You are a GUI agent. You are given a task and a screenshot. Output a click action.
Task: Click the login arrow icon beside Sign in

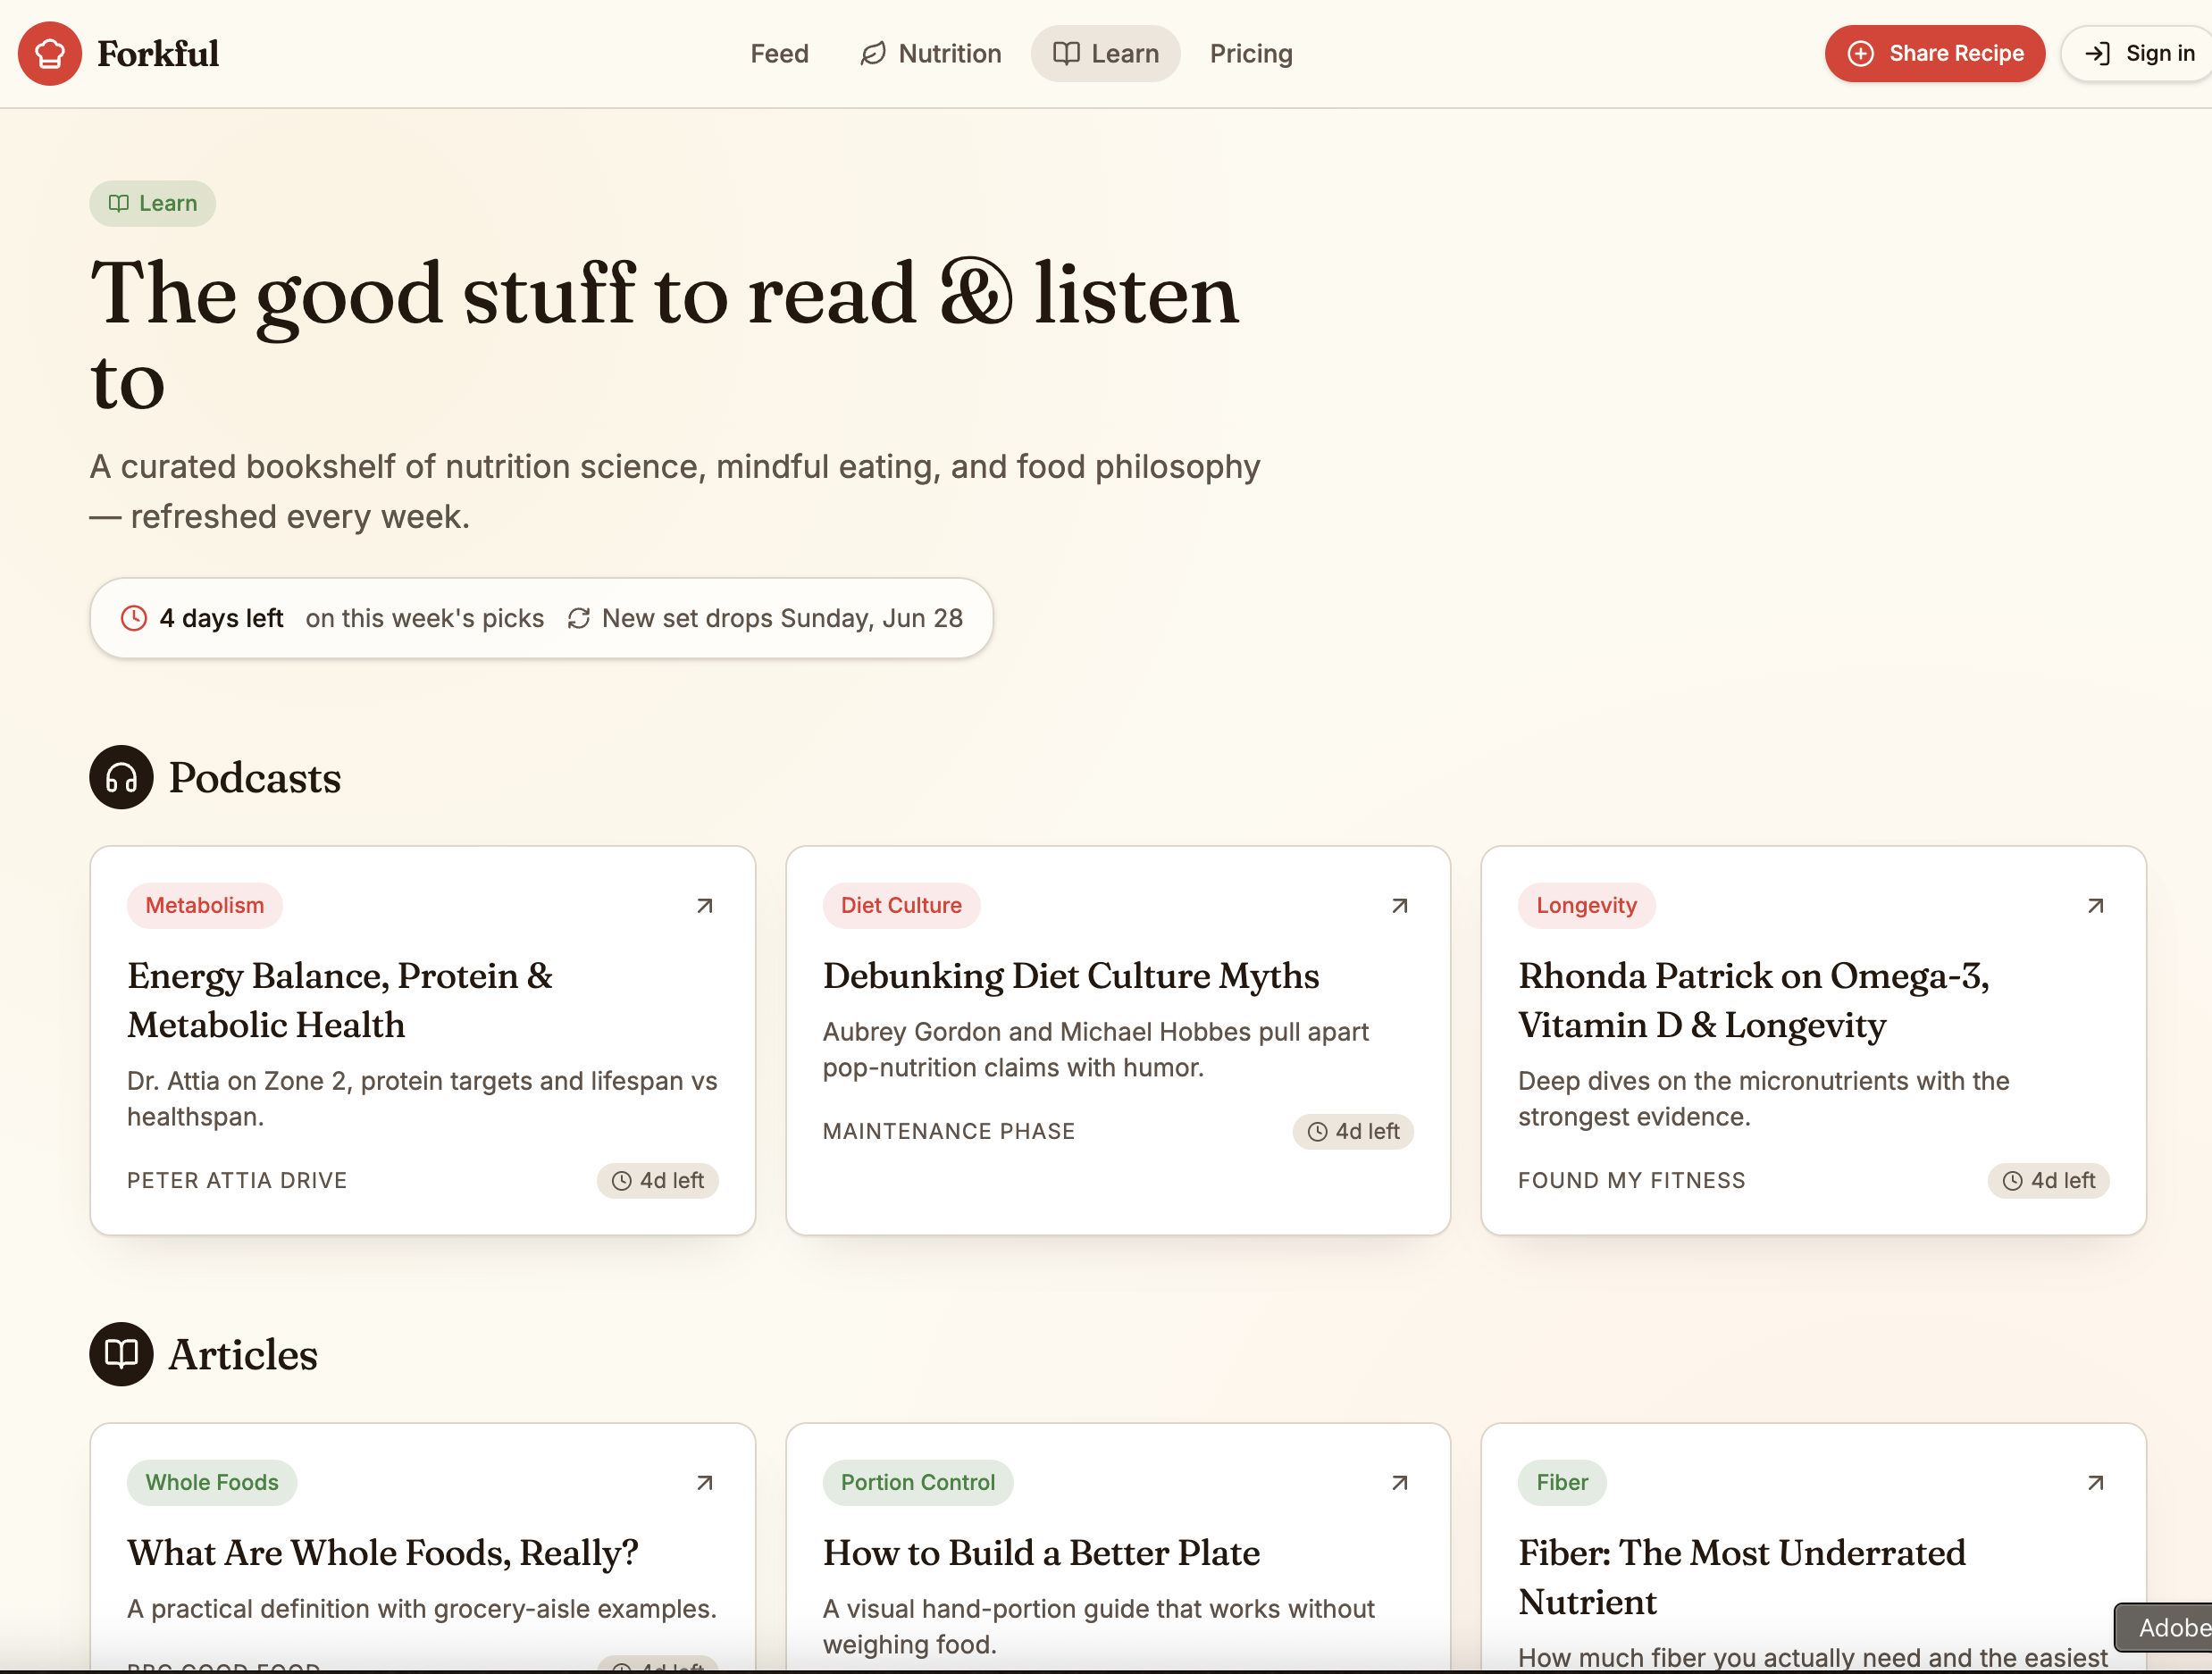click(x=2097, y=53)
